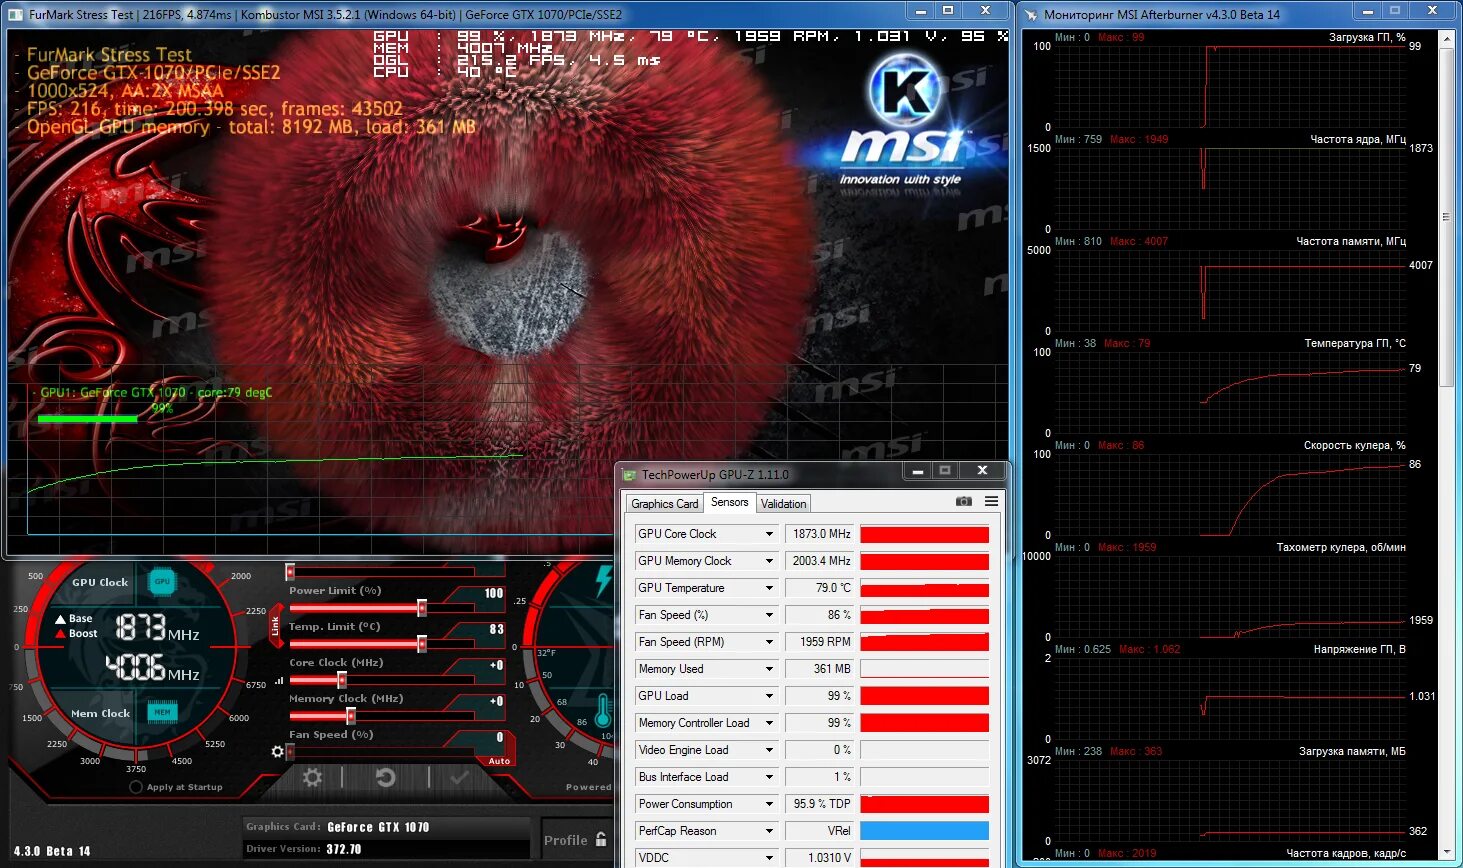Expand GPU Temperature sensor dropdown

click(x=769, y=588)
